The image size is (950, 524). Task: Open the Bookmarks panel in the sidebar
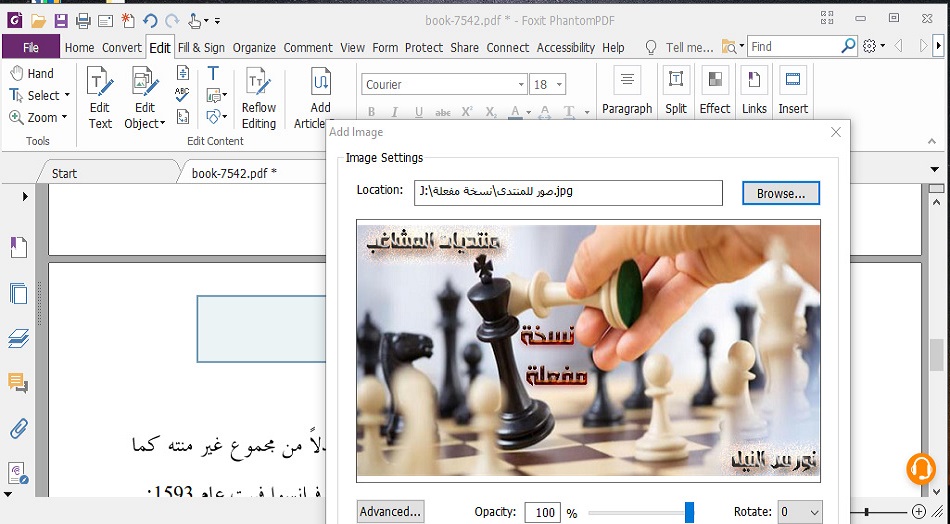pyautogui.click(x=18, y=246)
